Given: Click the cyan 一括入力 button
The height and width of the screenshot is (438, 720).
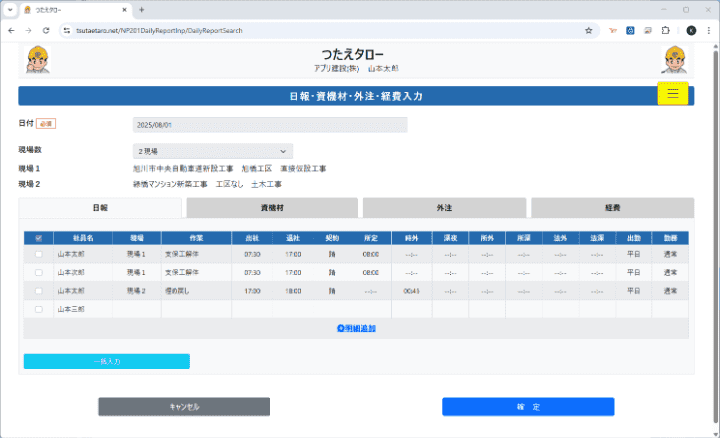Looking at the screenshot, I should point(107,361).
